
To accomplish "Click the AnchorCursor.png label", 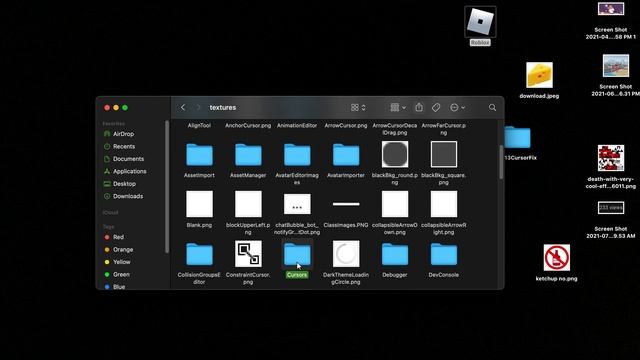I will pyautogui.click(x=248, y=125).
